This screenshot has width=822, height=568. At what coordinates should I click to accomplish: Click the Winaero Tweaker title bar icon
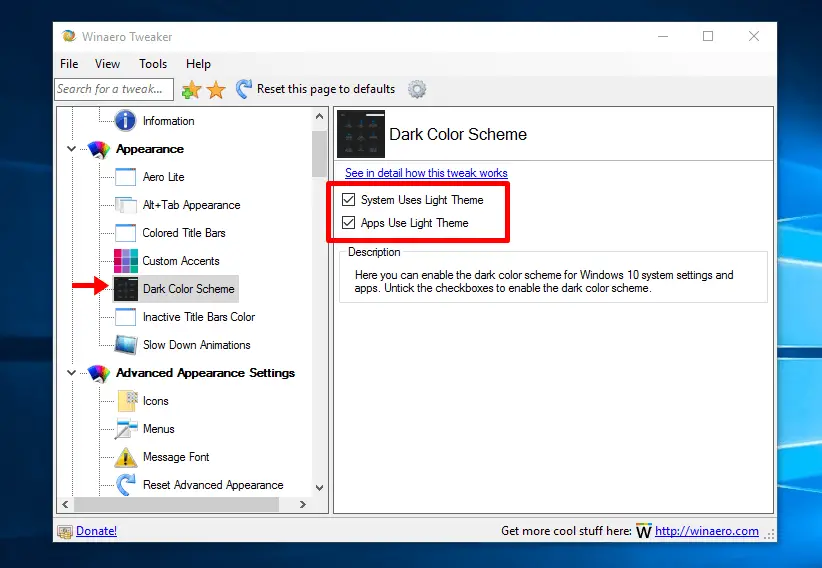(69, 36)
